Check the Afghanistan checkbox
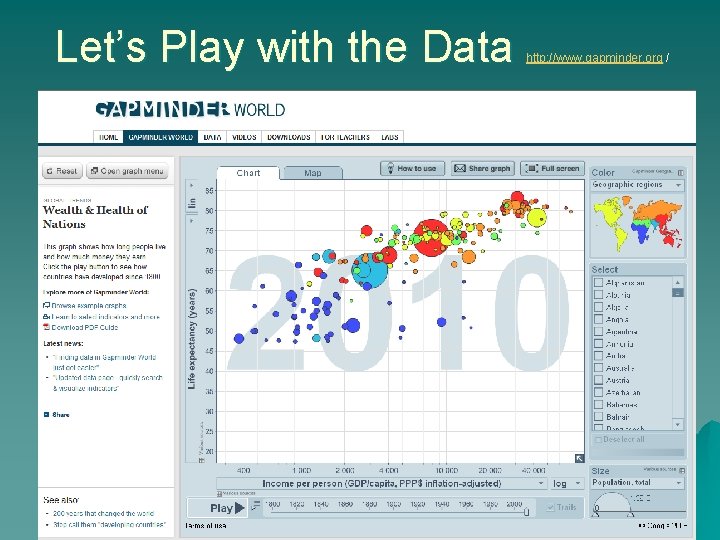The width and height of the screenshot is (720, 540). tap(598, 282)
